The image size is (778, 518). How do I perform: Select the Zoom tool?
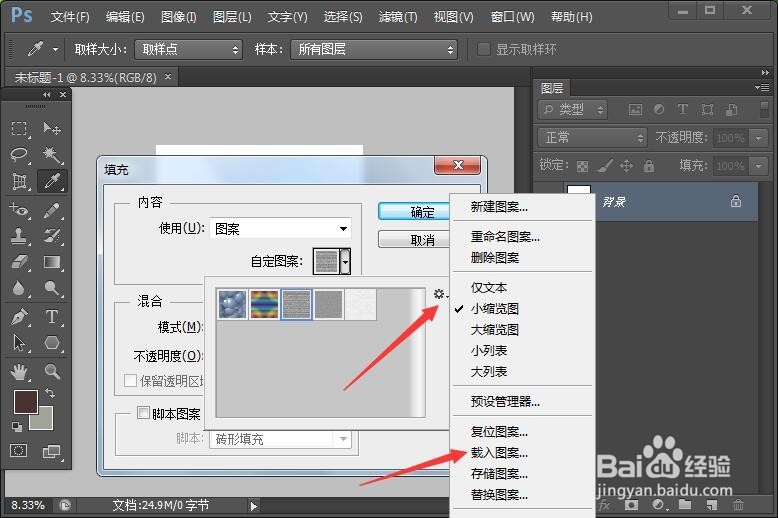[x=52, y=371]
